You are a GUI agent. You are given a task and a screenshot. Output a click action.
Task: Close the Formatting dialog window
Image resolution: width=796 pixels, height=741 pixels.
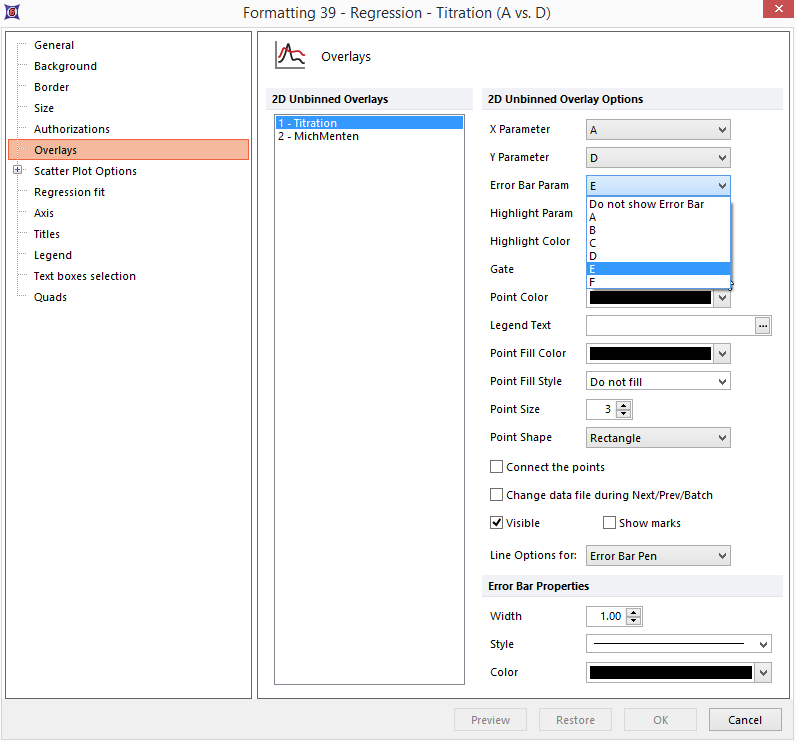[x=773, y=12]
